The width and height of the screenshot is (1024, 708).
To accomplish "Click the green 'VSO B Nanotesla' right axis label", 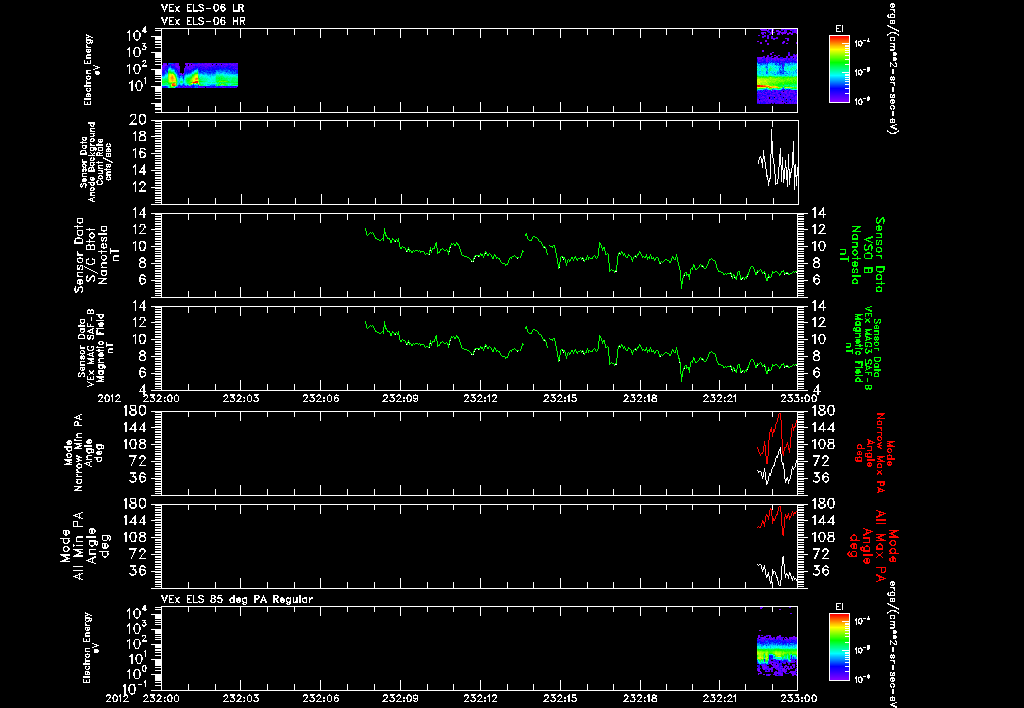I will pos(861,254).
